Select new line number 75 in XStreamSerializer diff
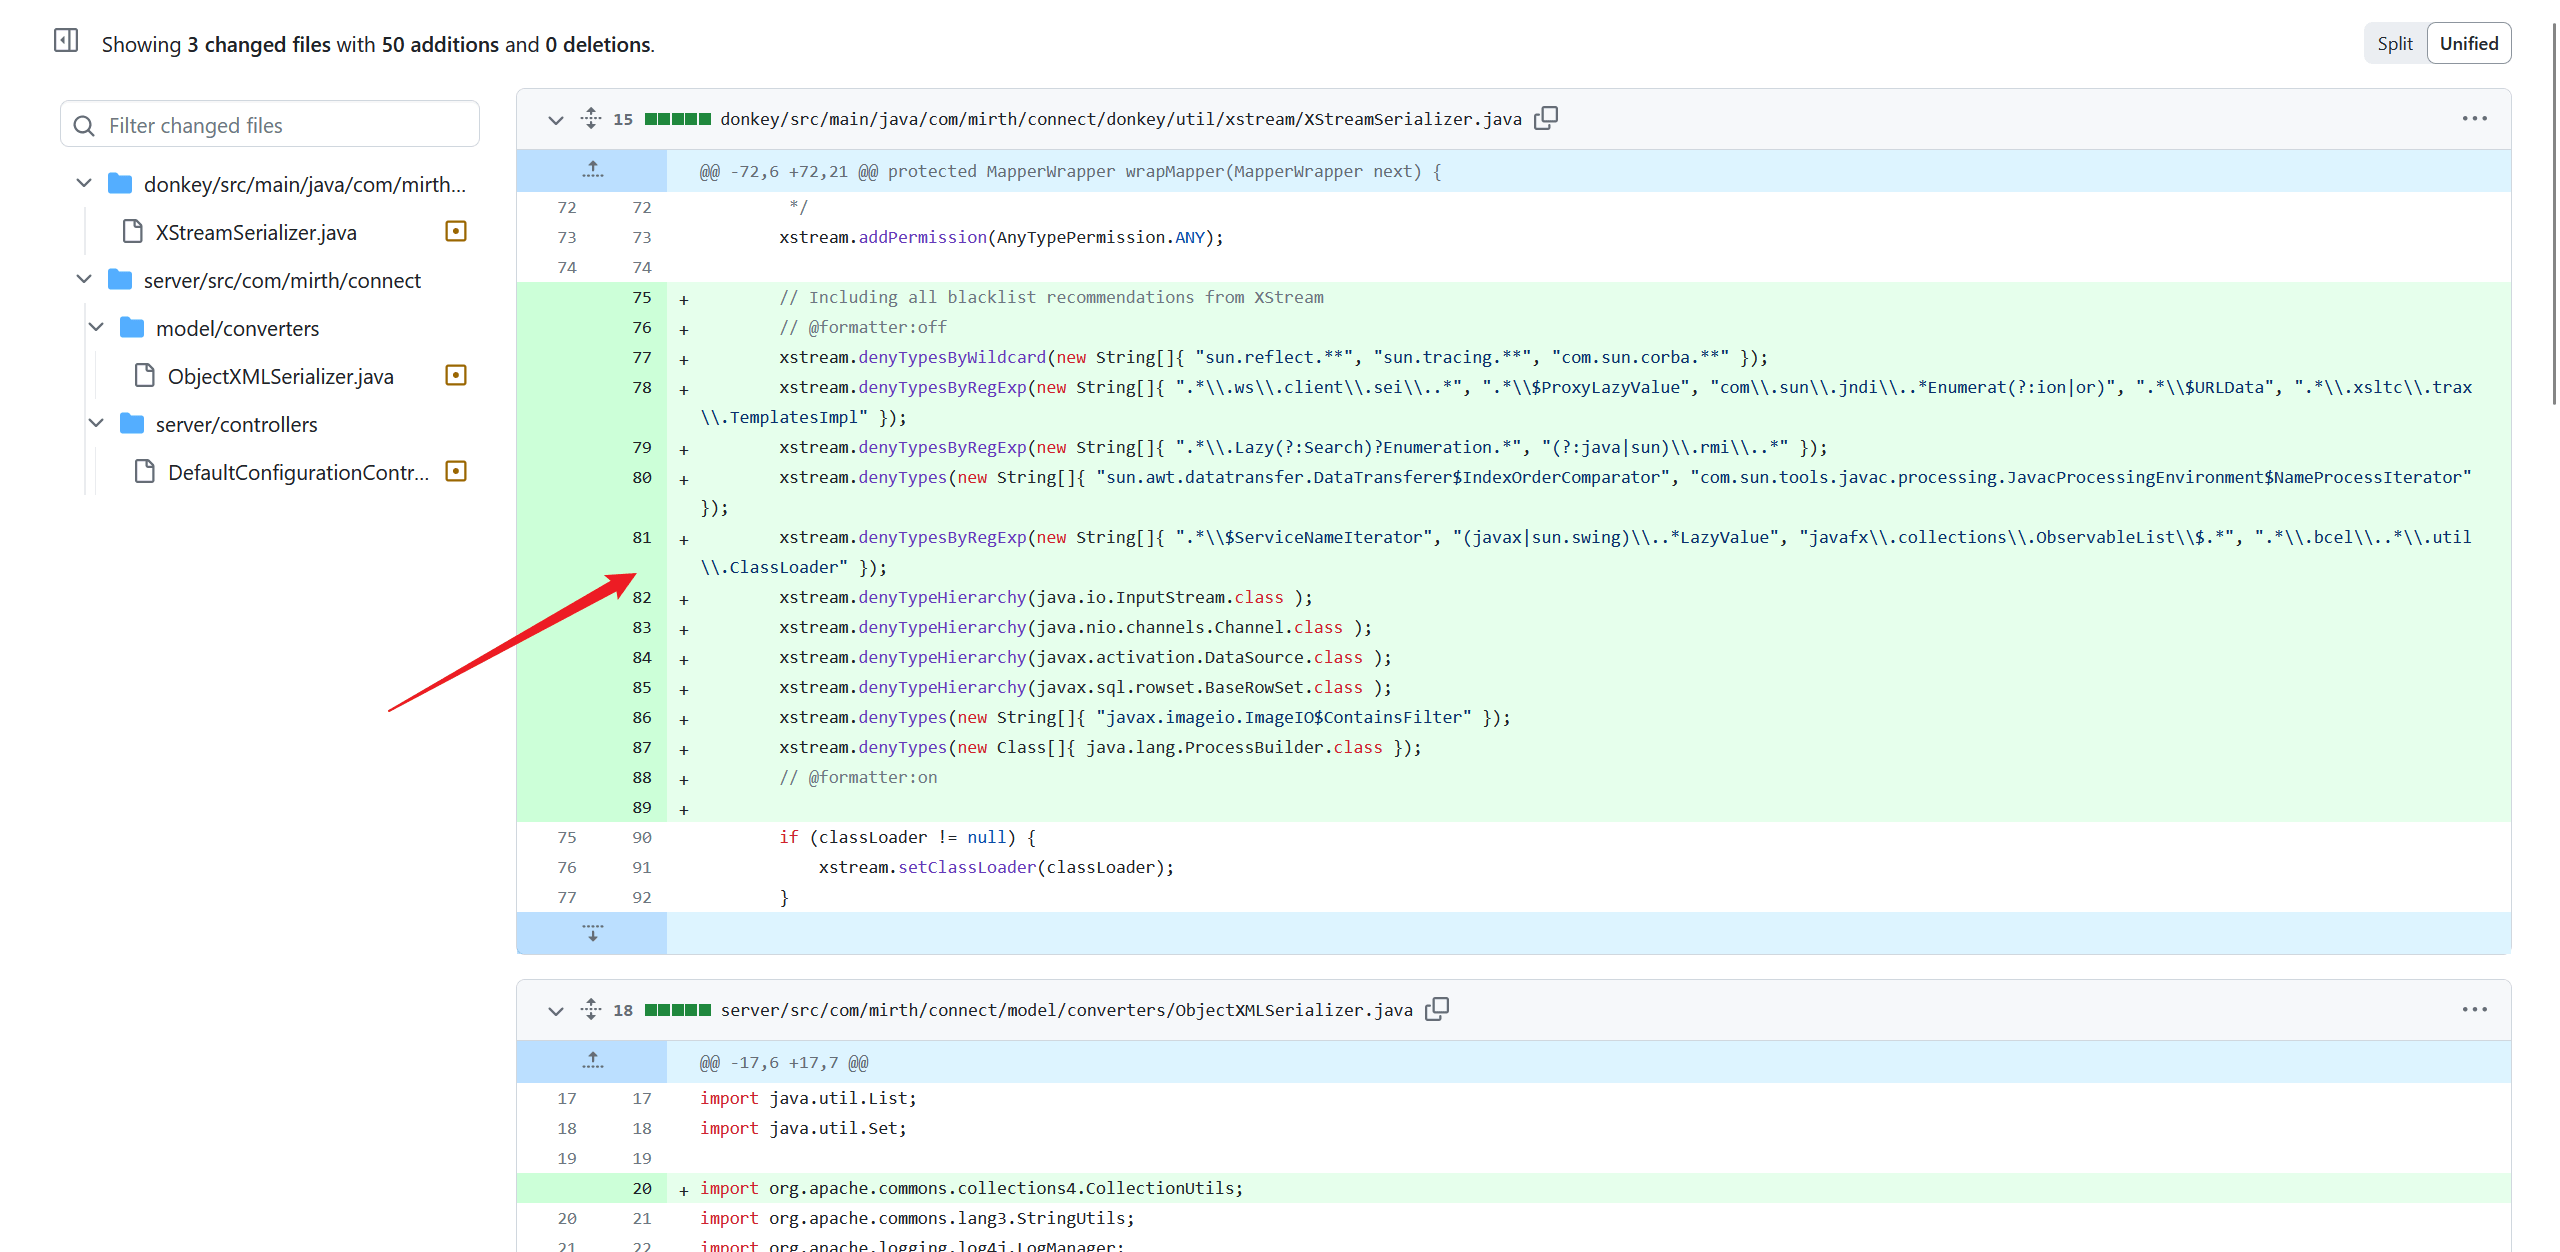 [x=641, y=297]
